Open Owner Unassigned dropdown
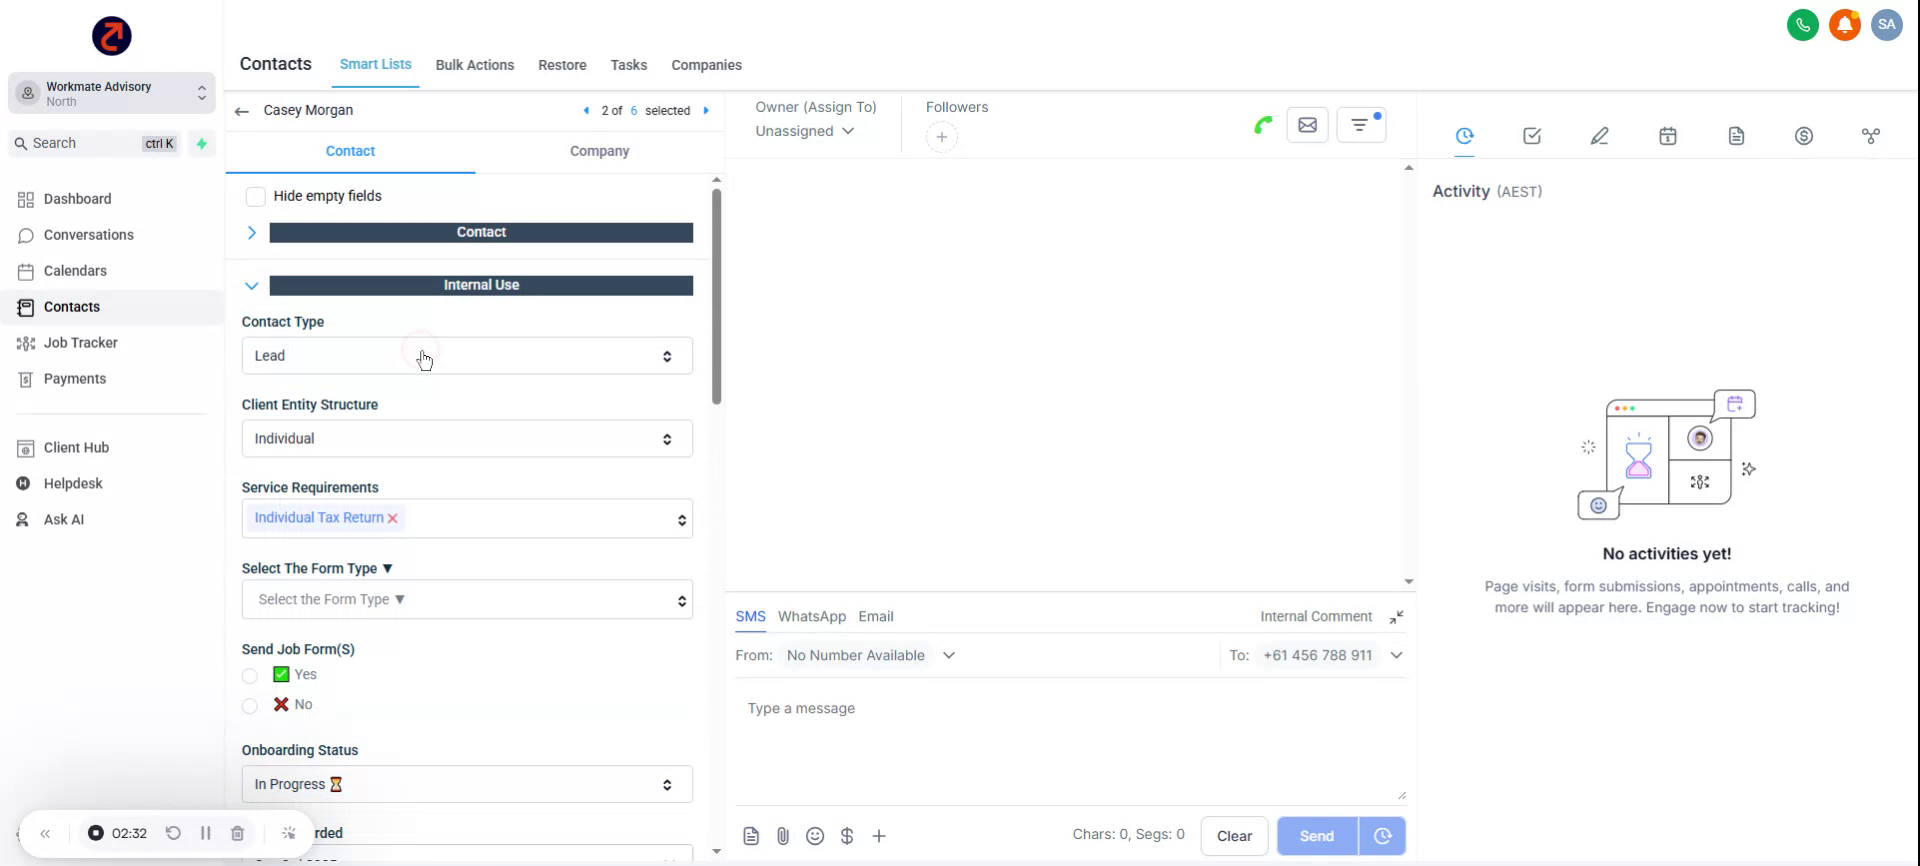Image resolution: width=1920 pixels, height=866 pixels. [x=805, y=131]
